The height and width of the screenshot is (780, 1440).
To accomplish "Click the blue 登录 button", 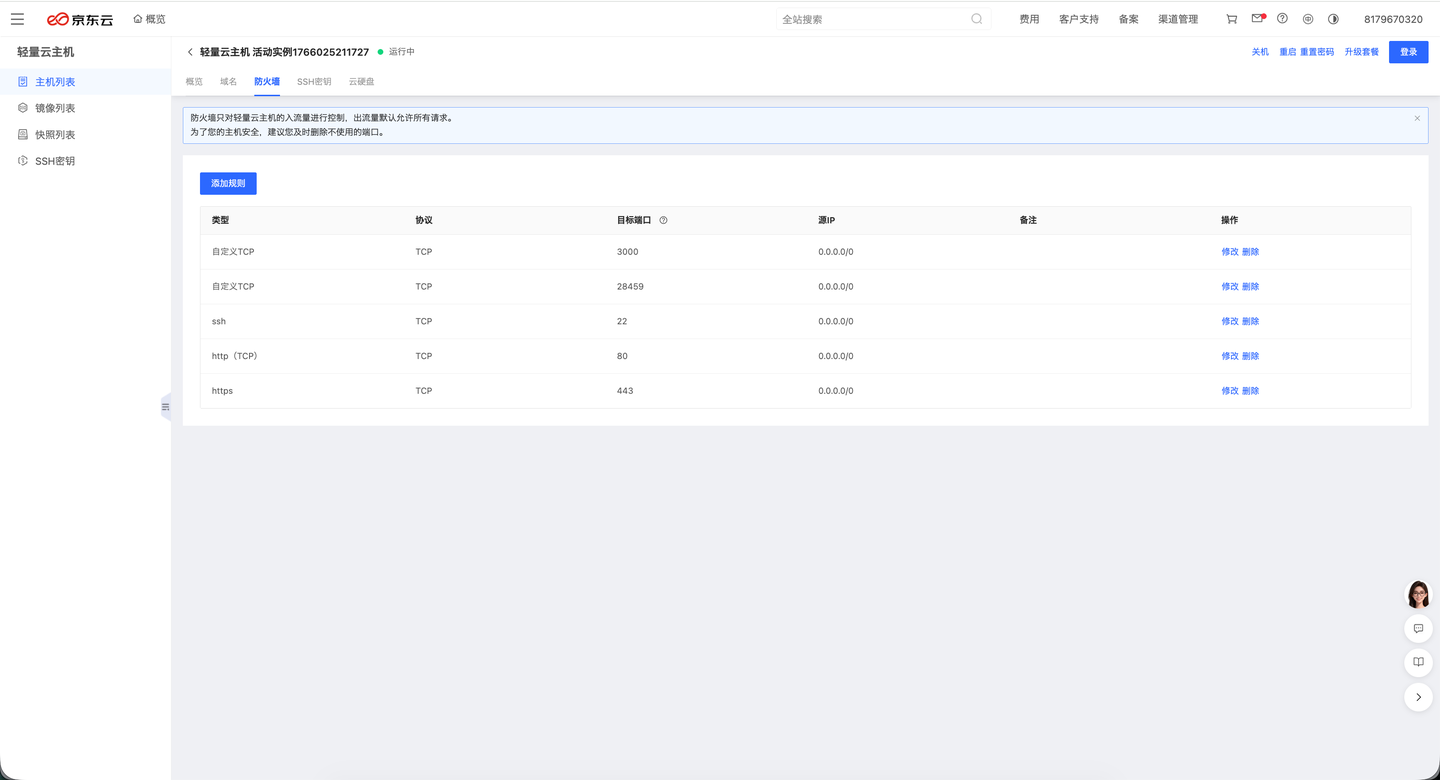I will [1408, 52].
